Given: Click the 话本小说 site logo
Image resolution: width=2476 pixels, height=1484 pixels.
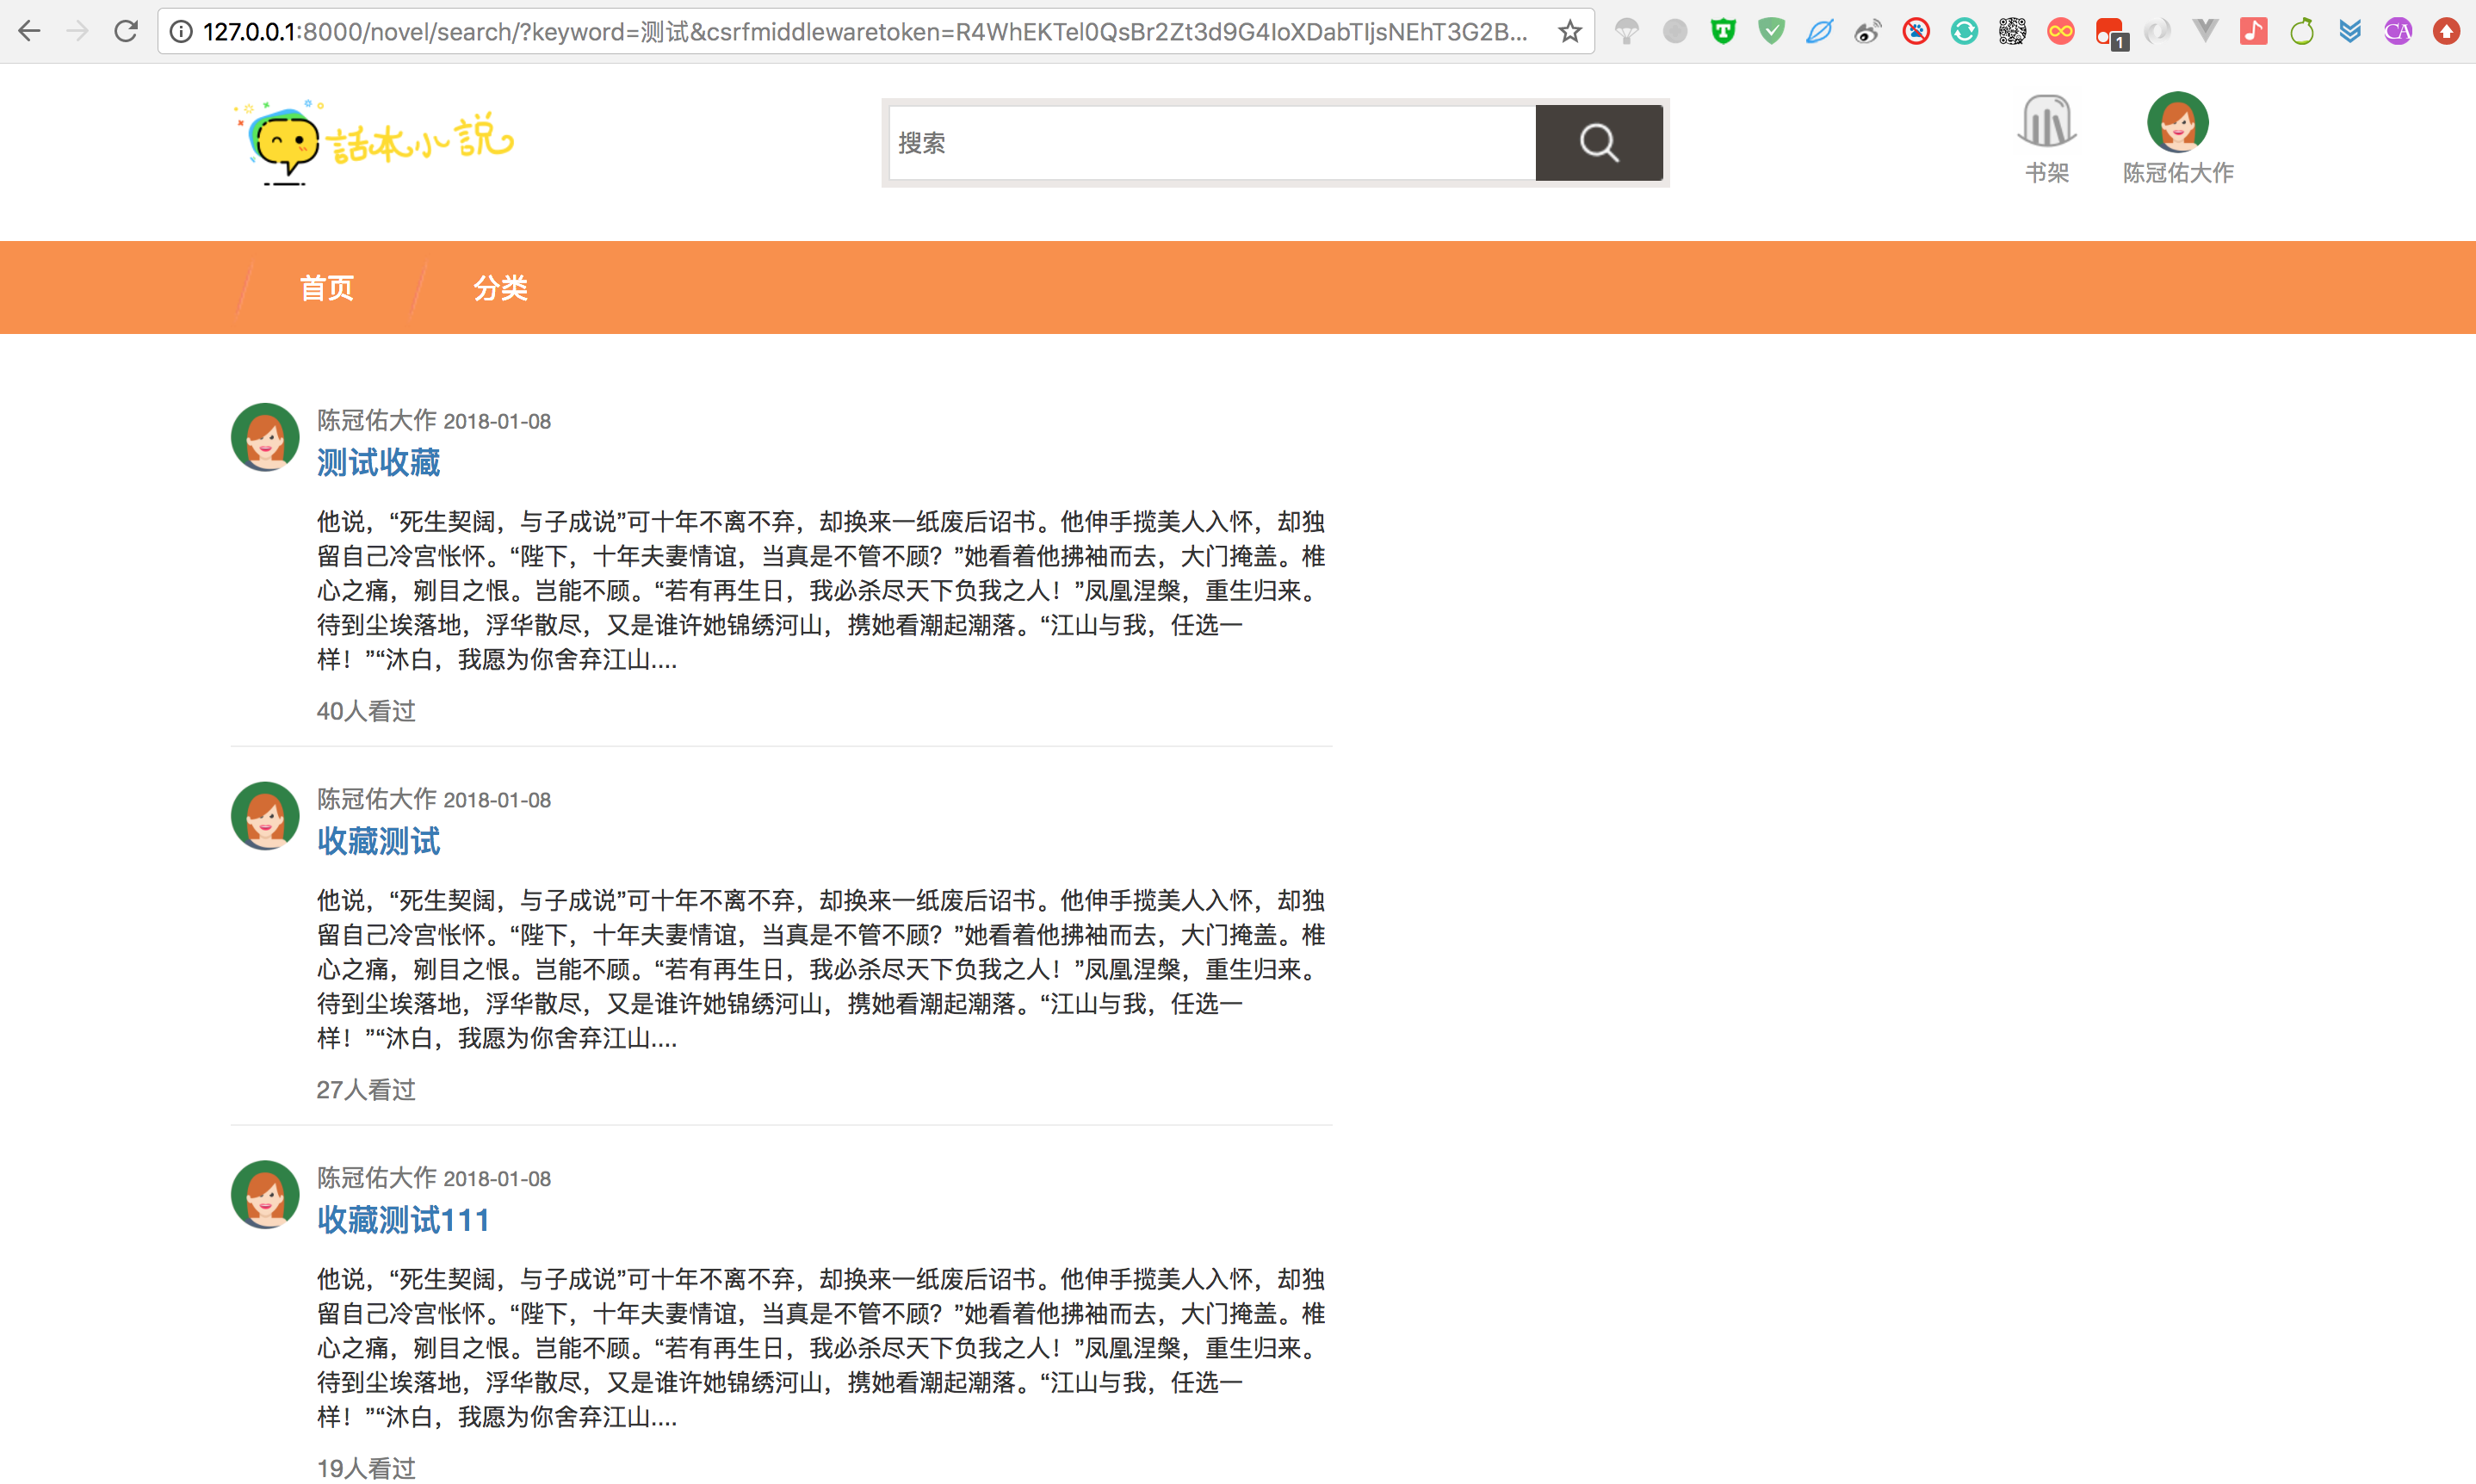Looking at the screenshot, I should pos(374,142).
